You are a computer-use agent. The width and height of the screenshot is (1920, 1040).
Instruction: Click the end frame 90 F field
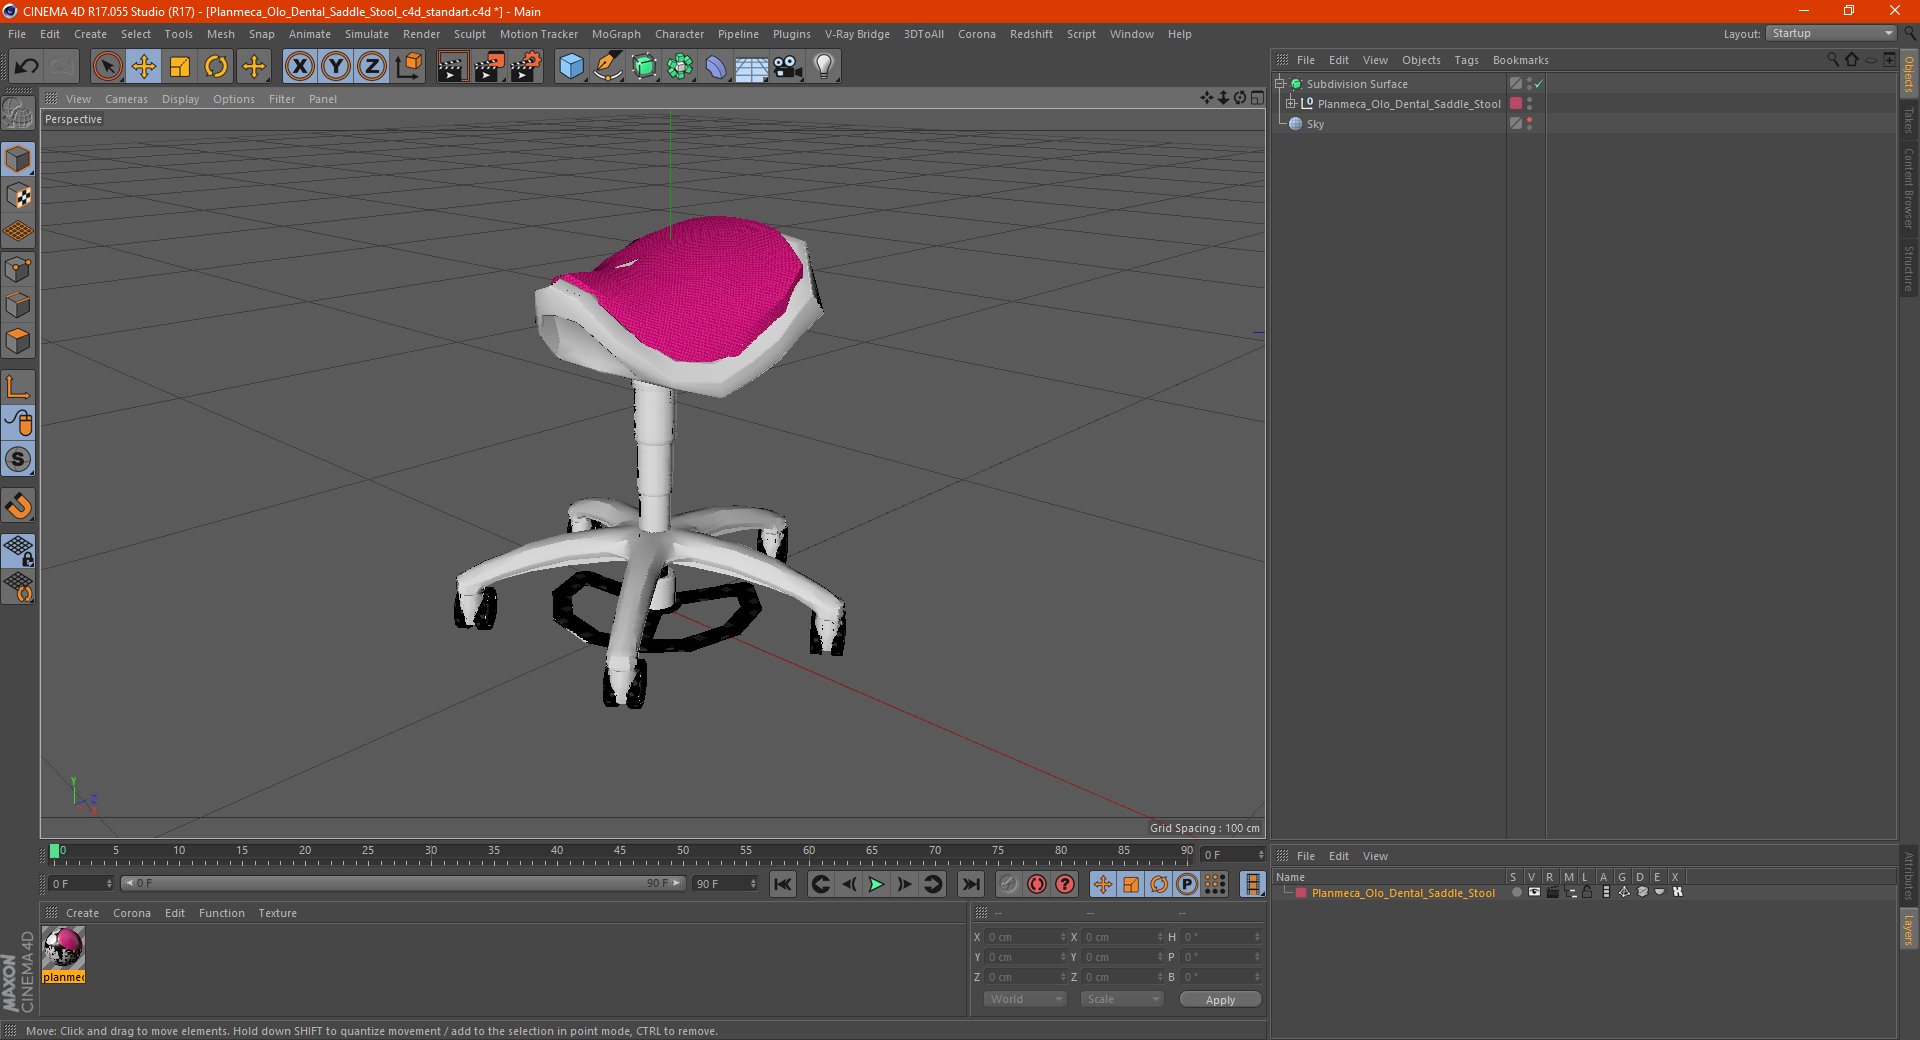click(725, 884)
